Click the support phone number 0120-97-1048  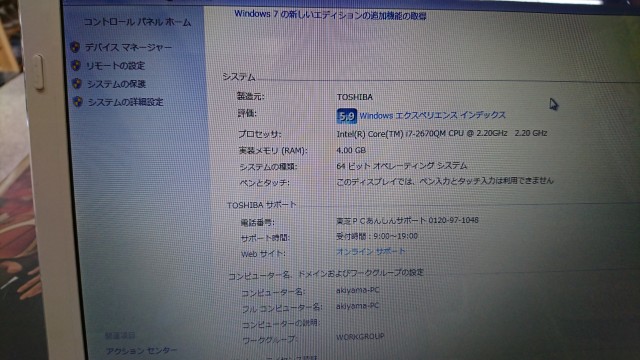tap(453, 220)
